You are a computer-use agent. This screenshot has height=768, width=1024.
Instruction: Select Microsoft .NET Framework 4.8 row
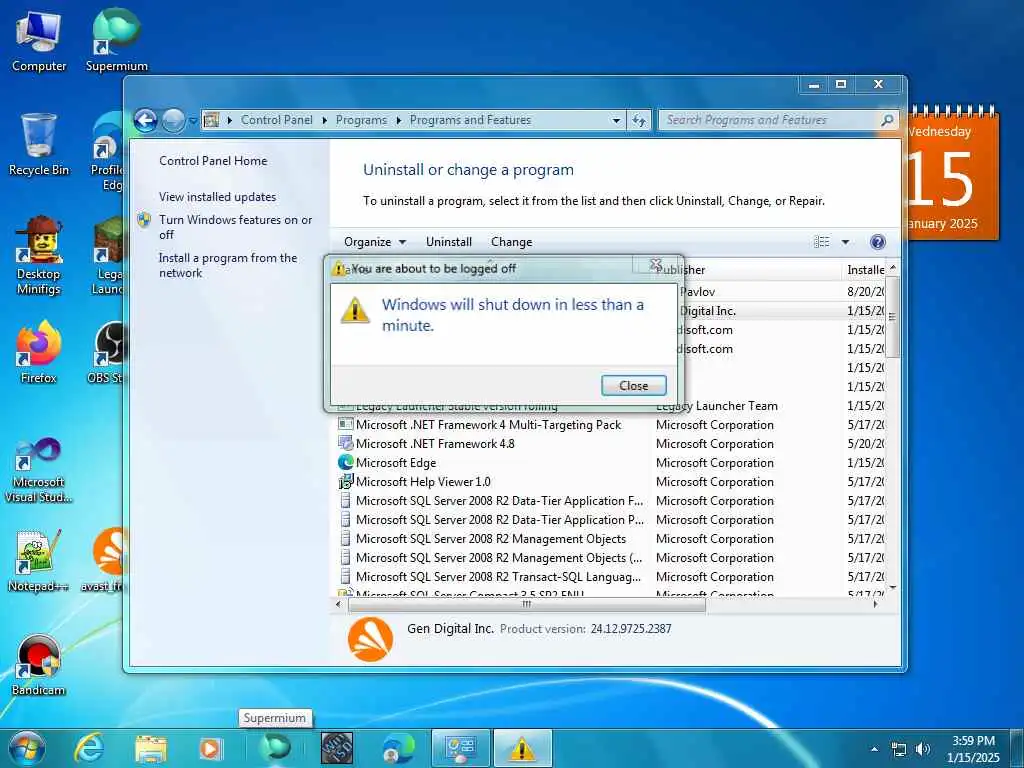coord(435,443)
